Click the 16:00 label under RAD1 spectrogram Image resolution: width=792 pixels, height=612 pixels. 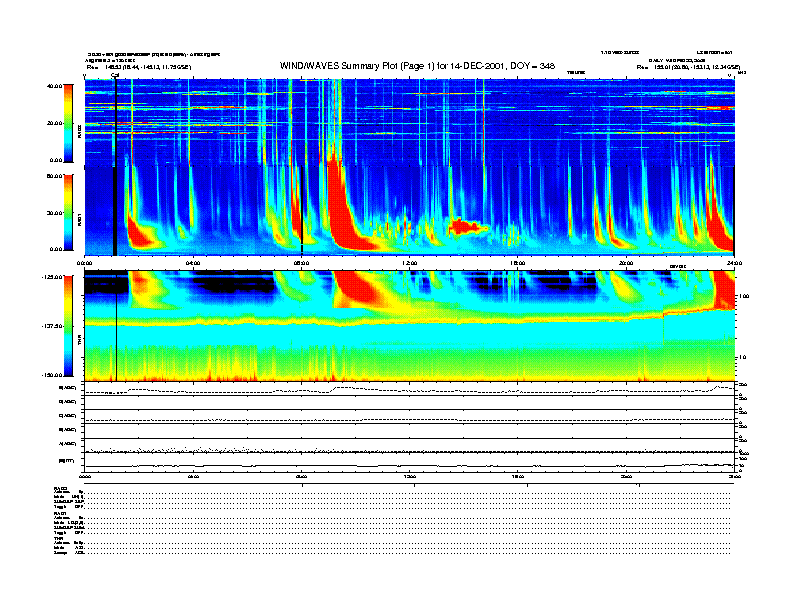(518, 263)
